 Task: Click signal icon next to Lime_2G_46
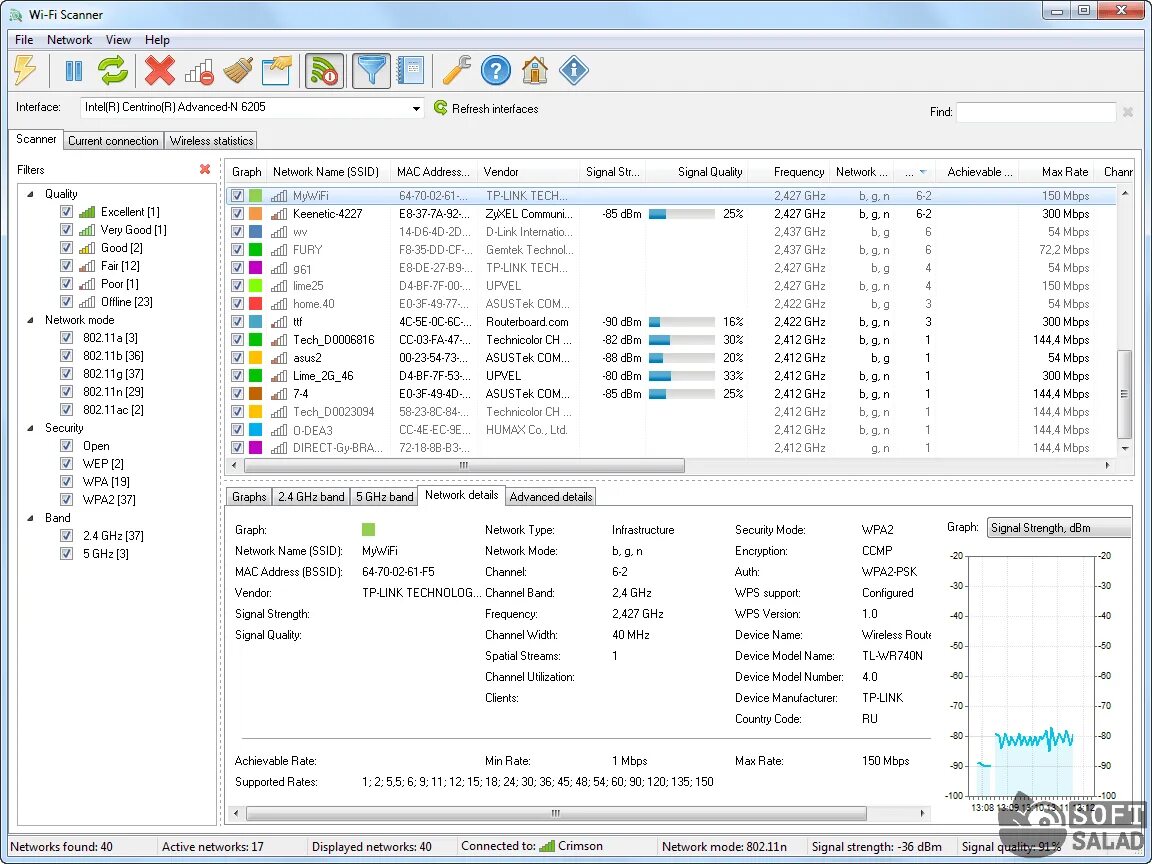point(278,376)
